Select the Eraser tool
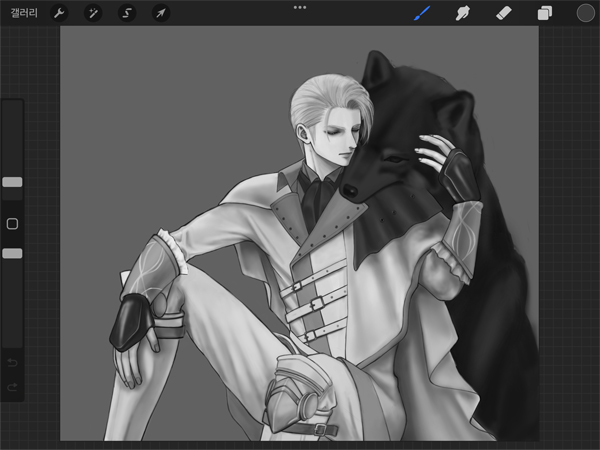The image size is (600, 450). coord(504,13)
